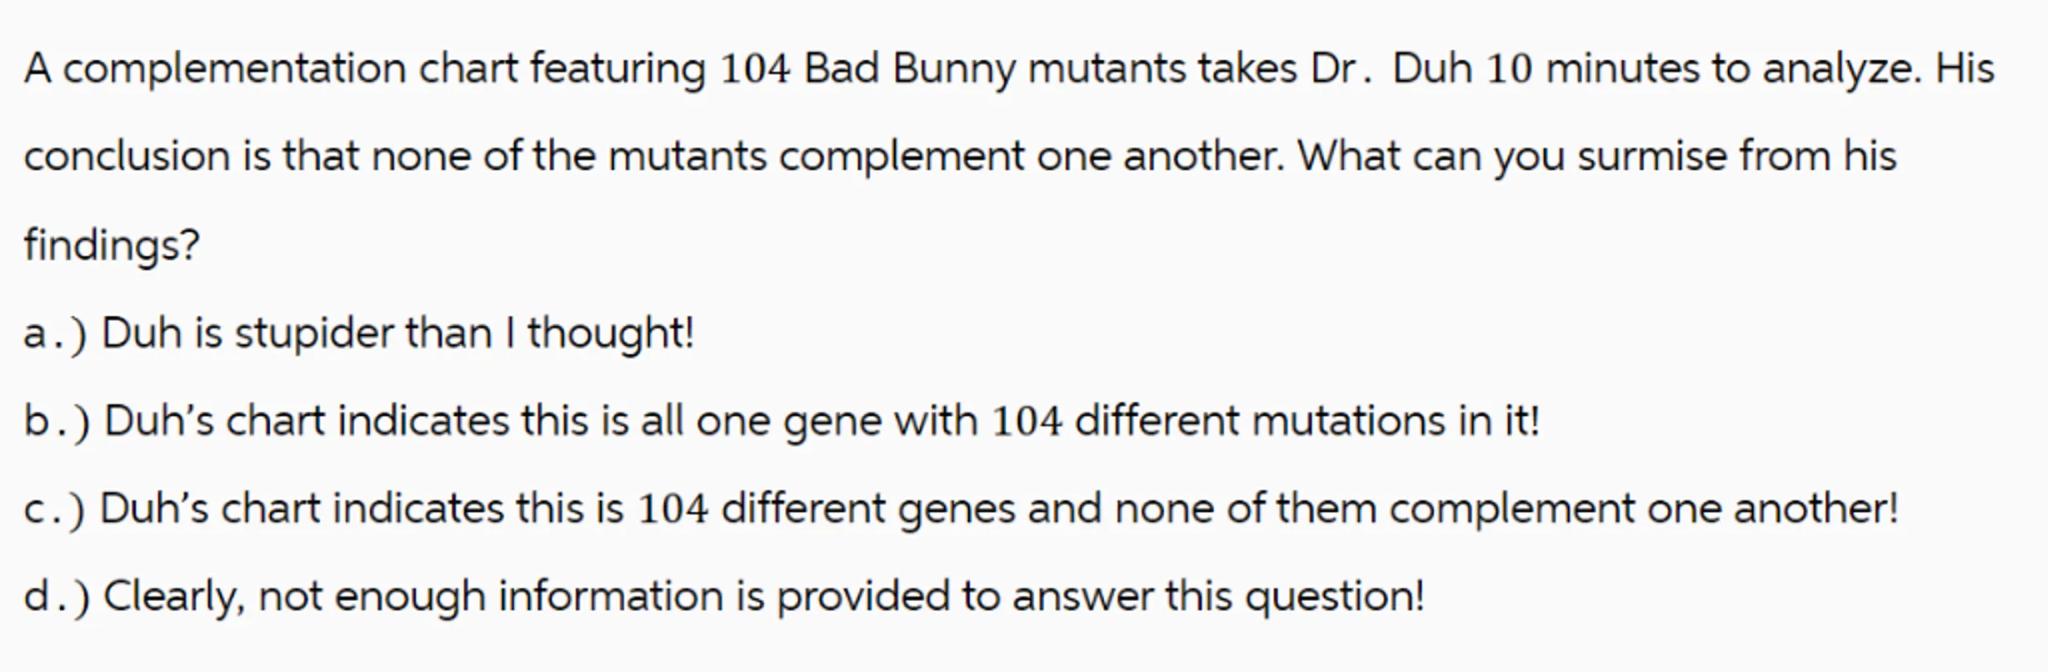Click the "d.)" option label
This screenshot has width=2048, height=672.
tap(56, 598)
